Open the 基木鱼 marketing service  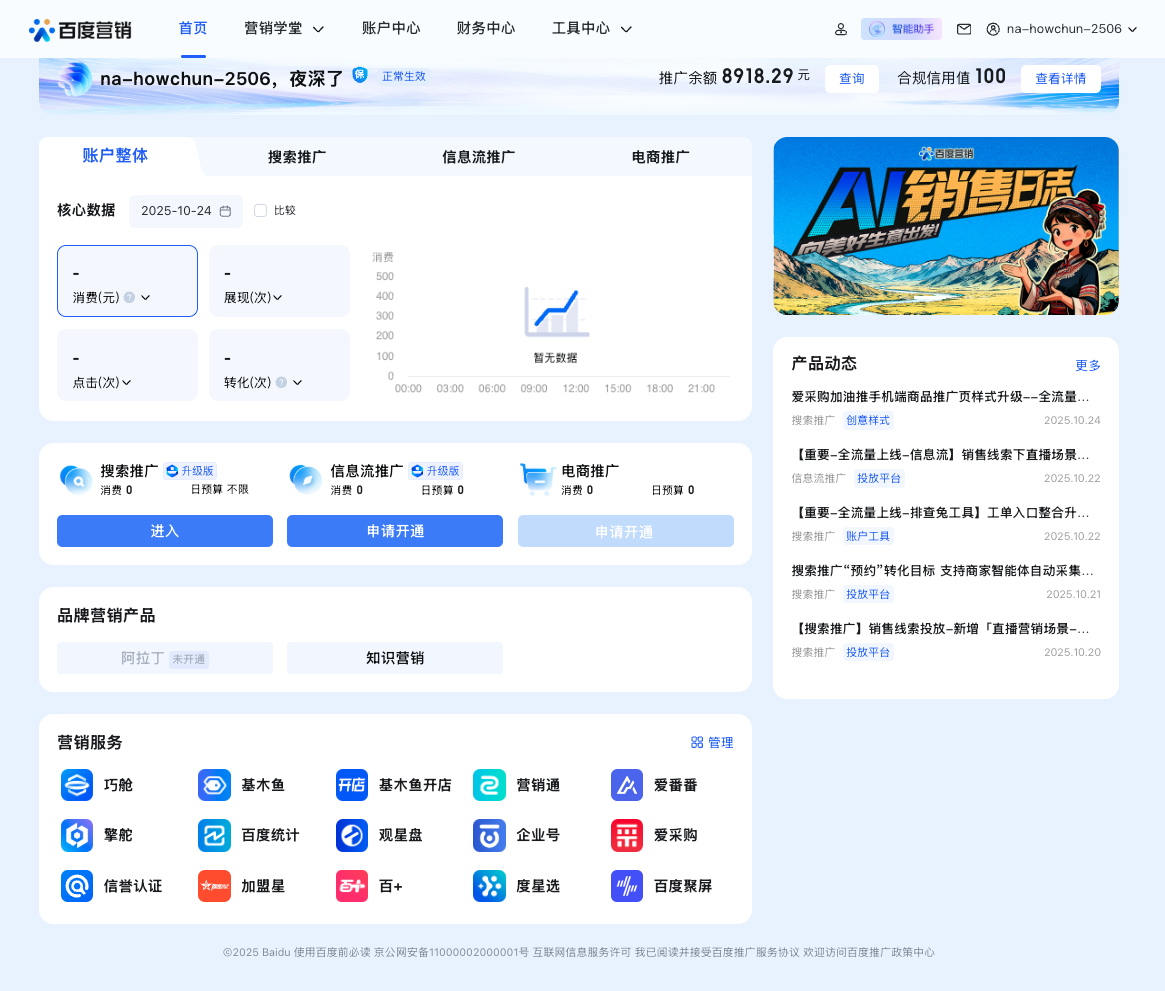click(214, 785)
